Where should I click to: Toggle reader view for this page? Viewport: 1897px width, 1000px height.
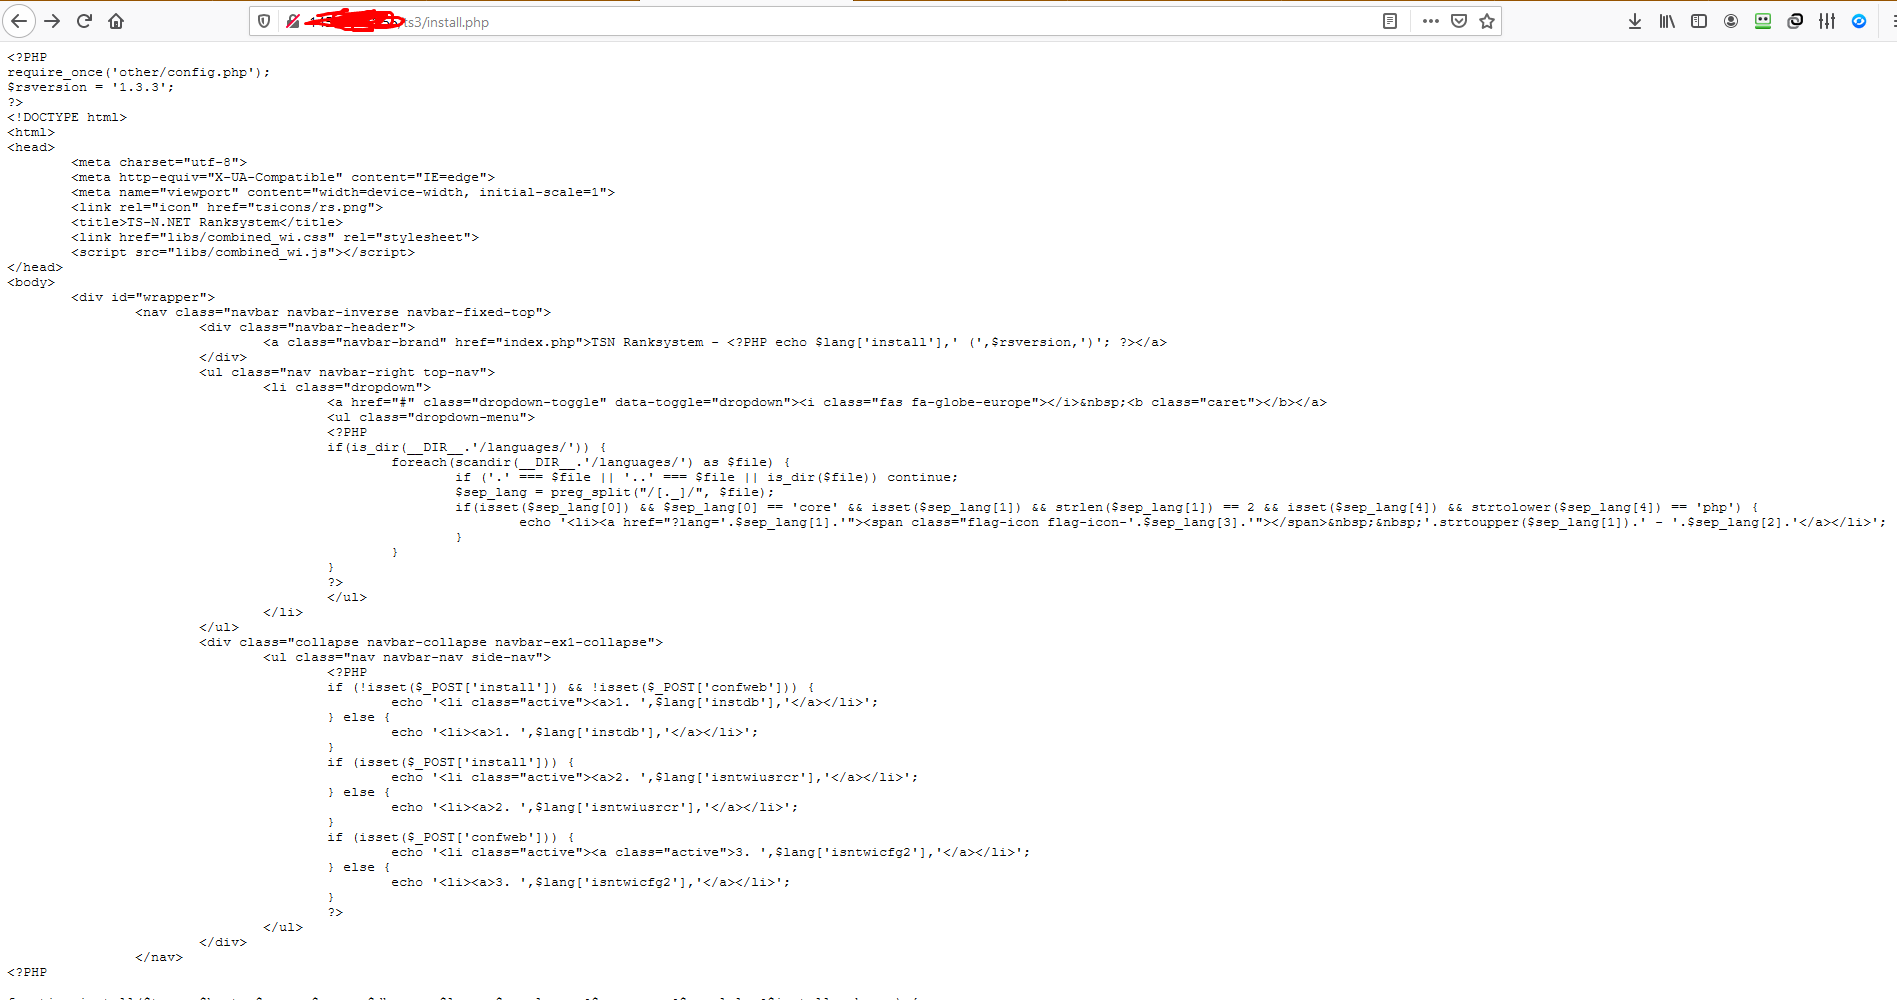coord(1389,21)
